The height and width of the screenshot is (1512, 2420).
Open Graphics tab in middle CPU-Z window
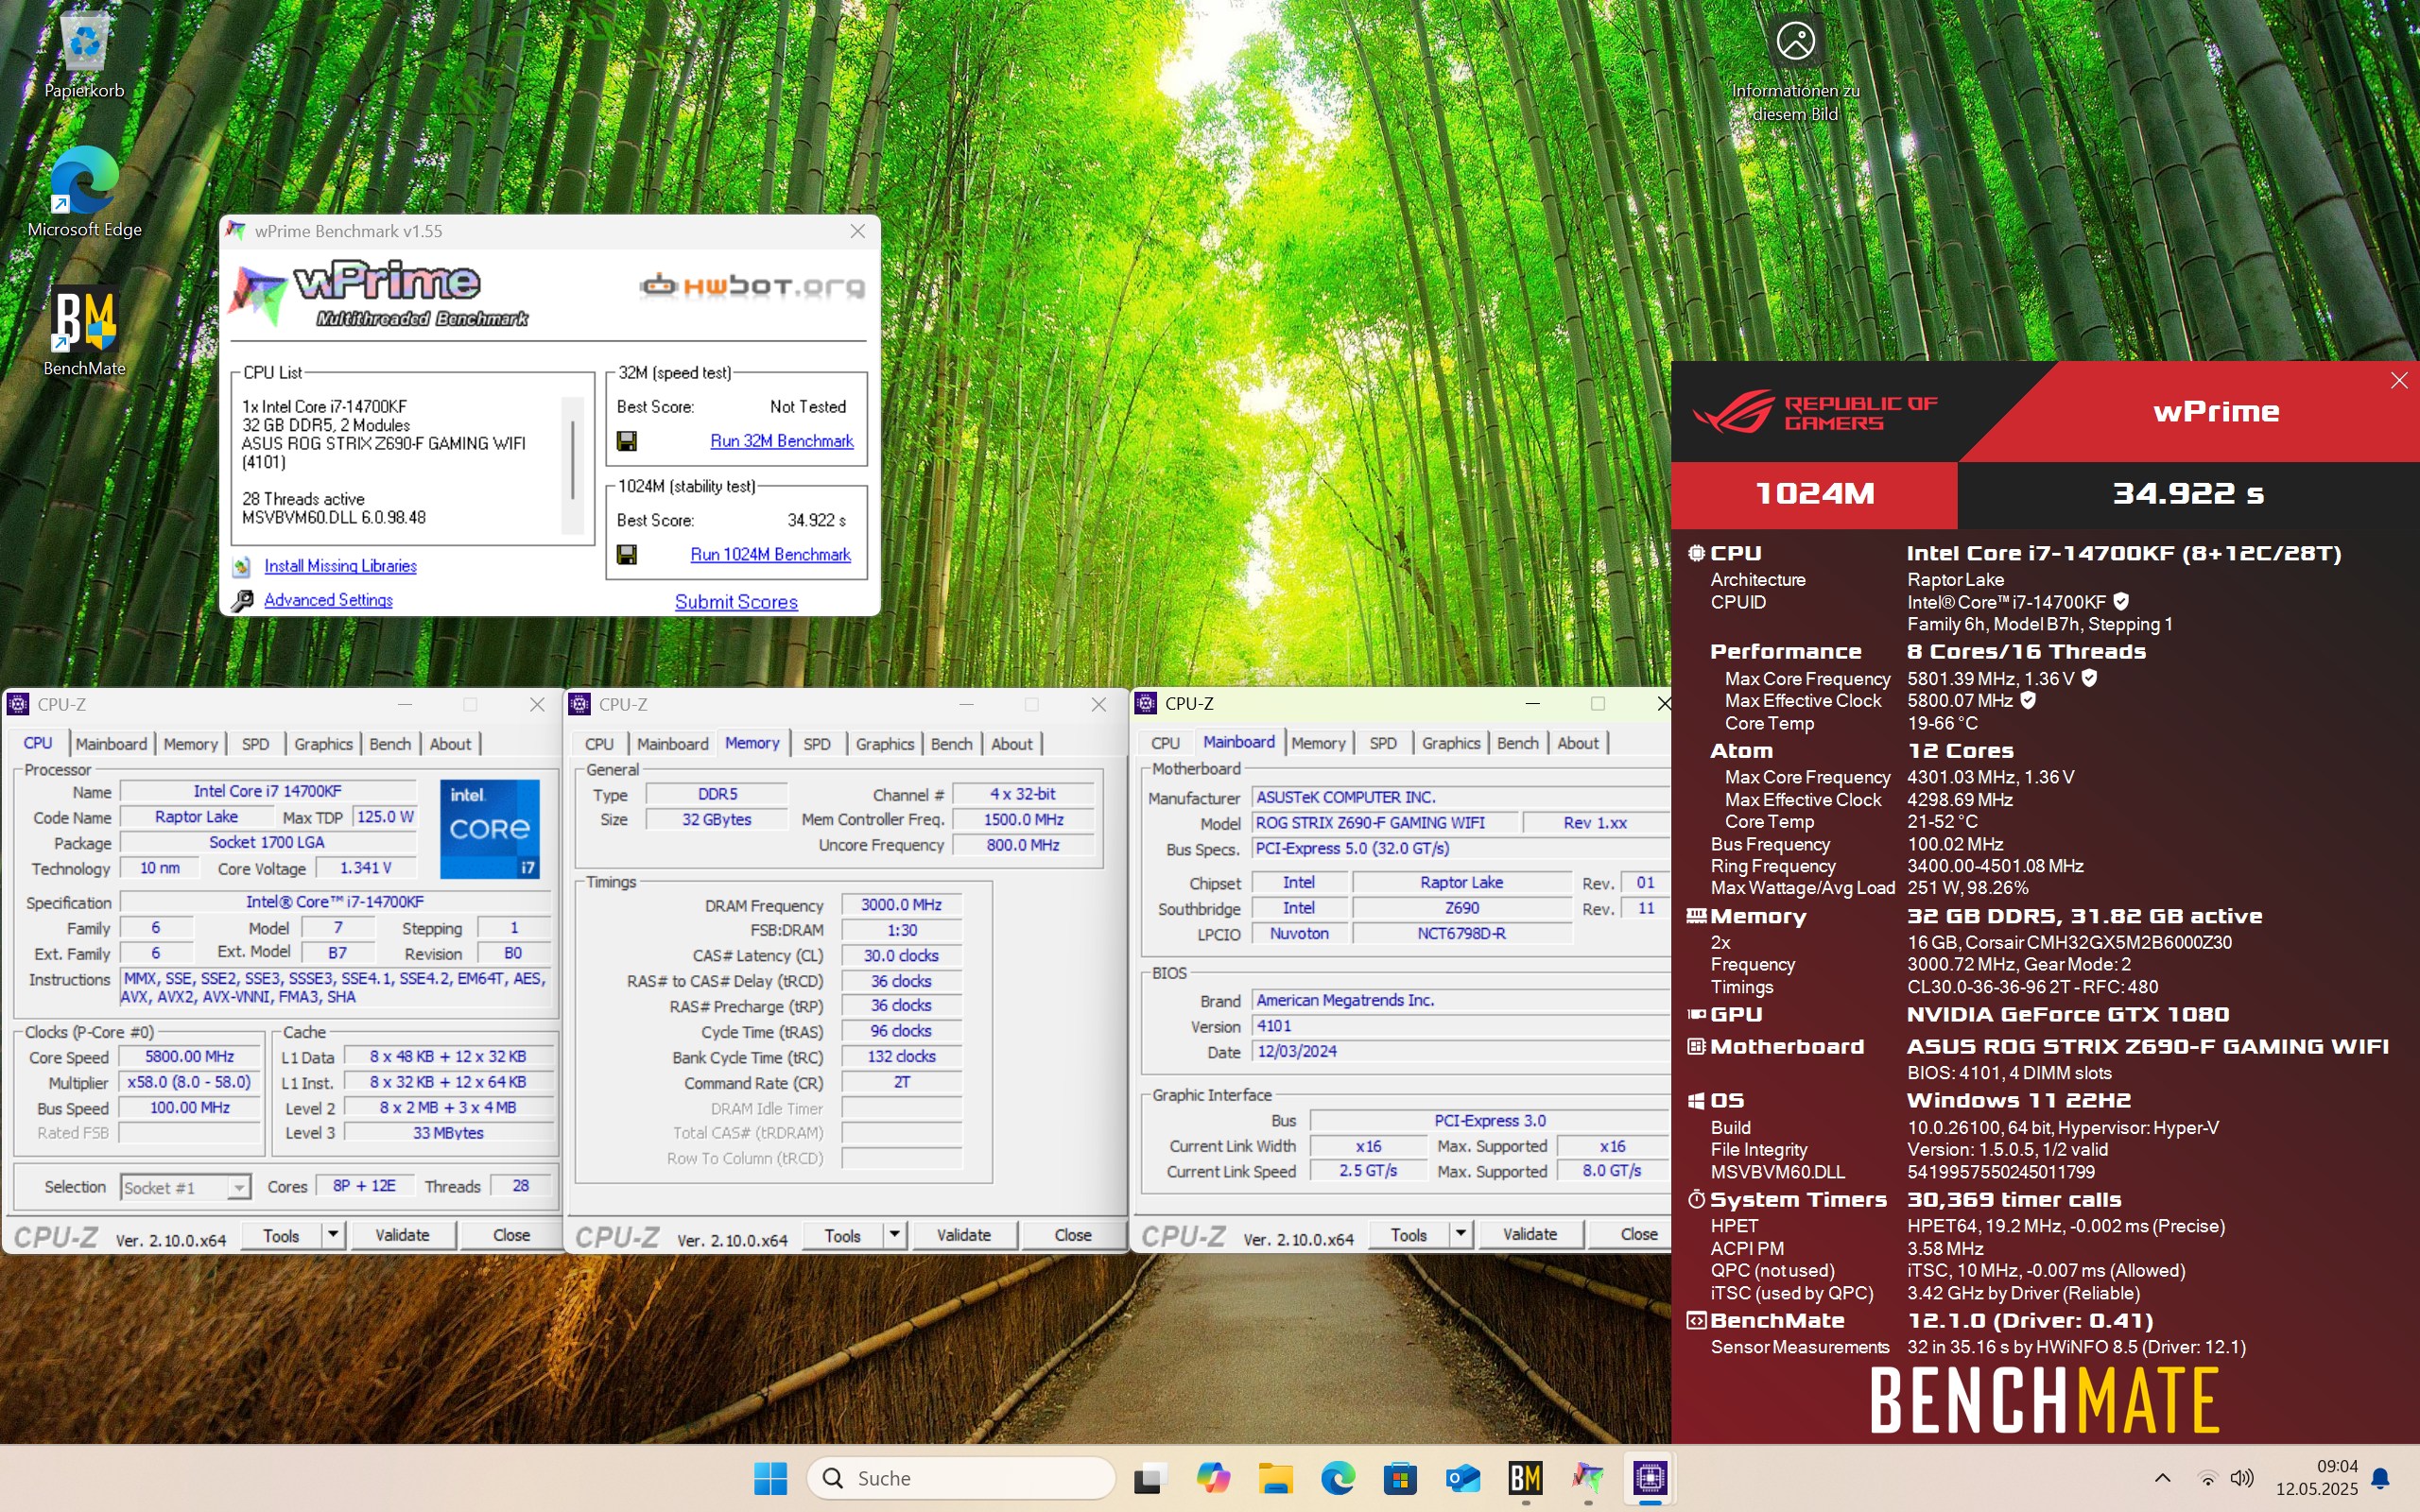885,744
